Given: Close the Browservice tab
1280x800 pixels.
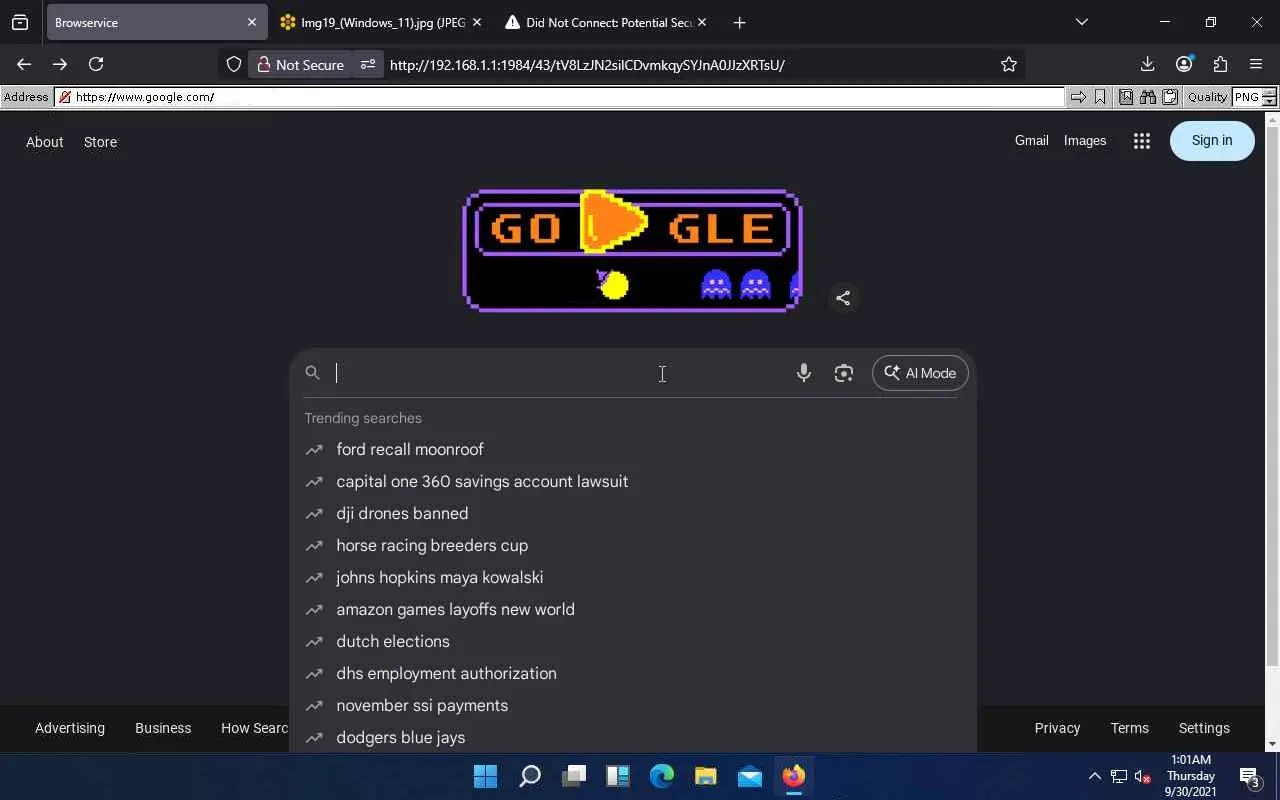Looking at the screenshot, I should (251, 22).
